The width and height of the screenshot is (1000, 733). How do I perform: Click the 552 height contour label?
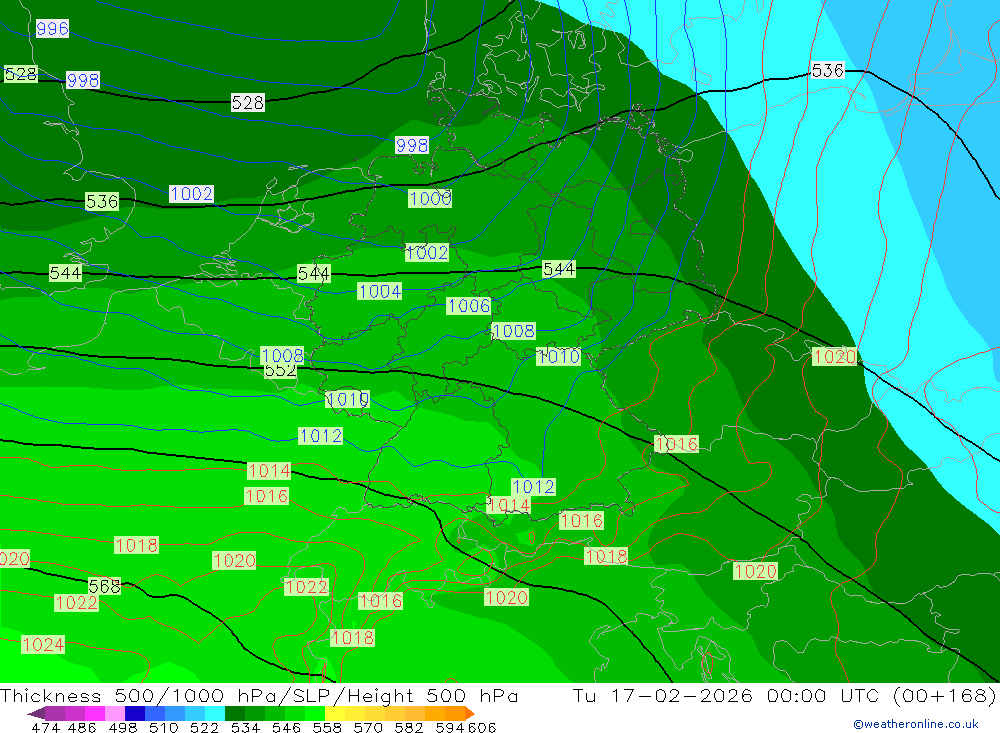pos(281,371)
